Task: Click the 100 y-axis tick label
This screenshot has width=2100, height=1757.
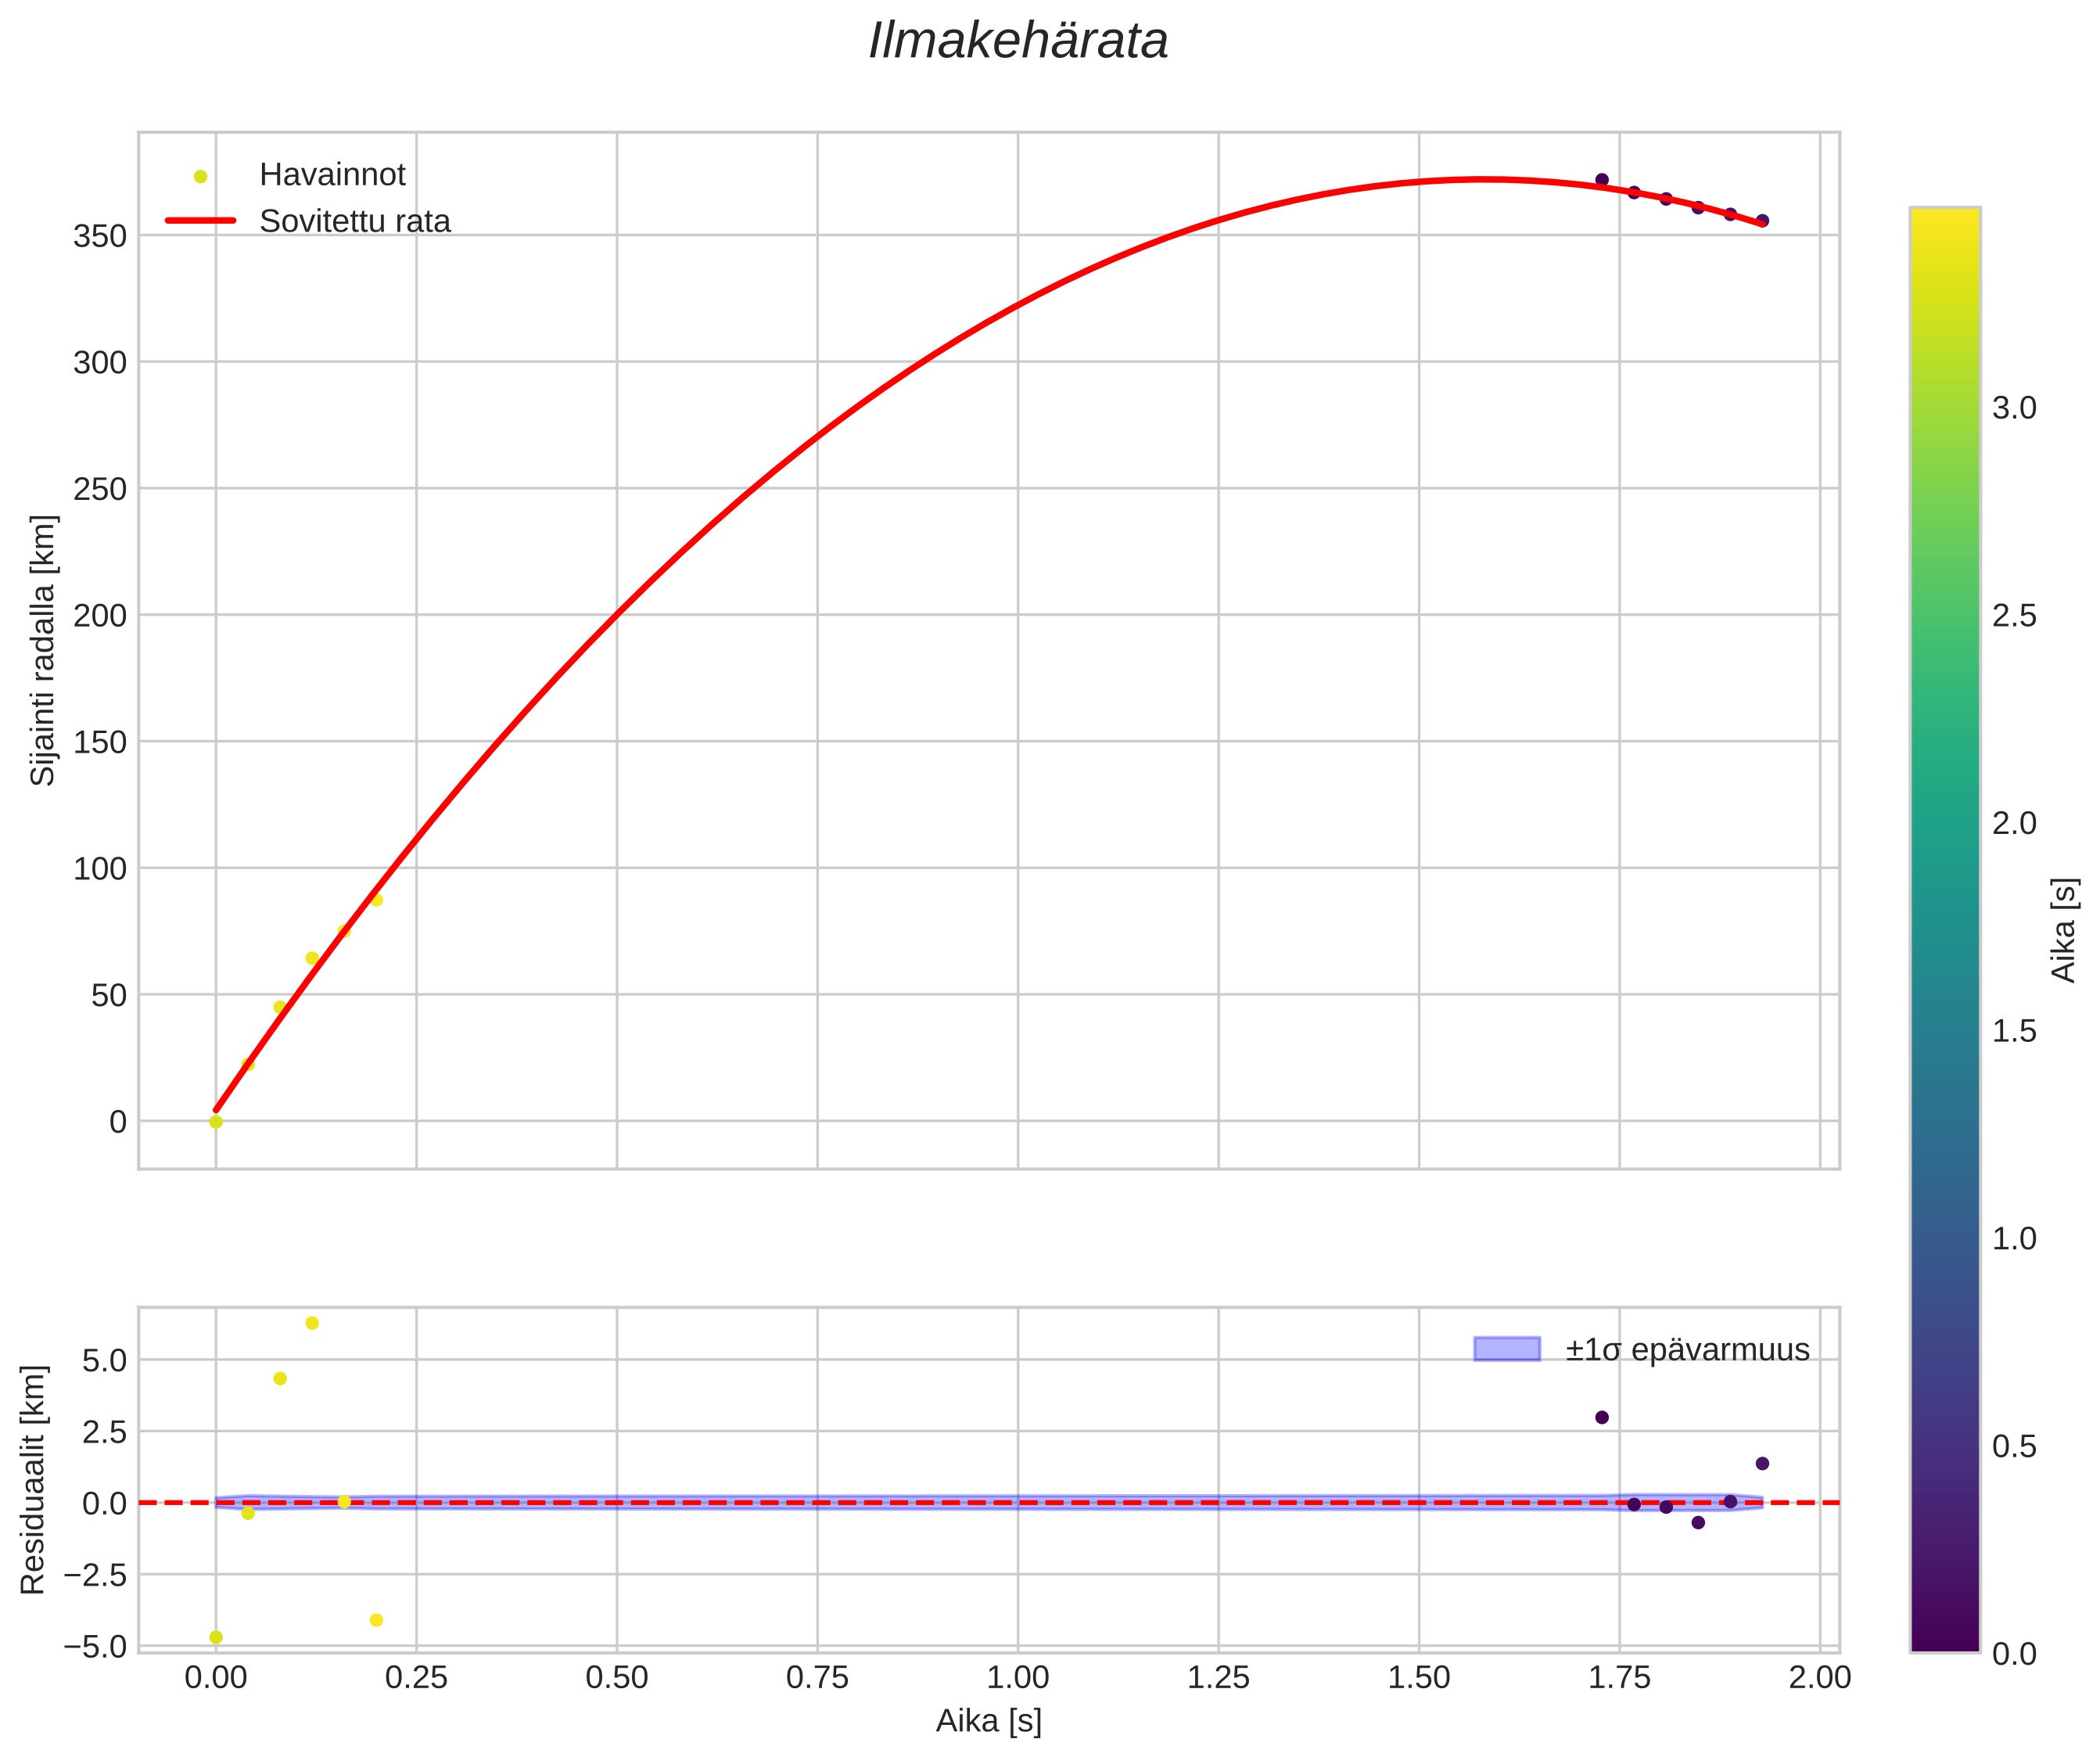Action: (x=100, y=868)
